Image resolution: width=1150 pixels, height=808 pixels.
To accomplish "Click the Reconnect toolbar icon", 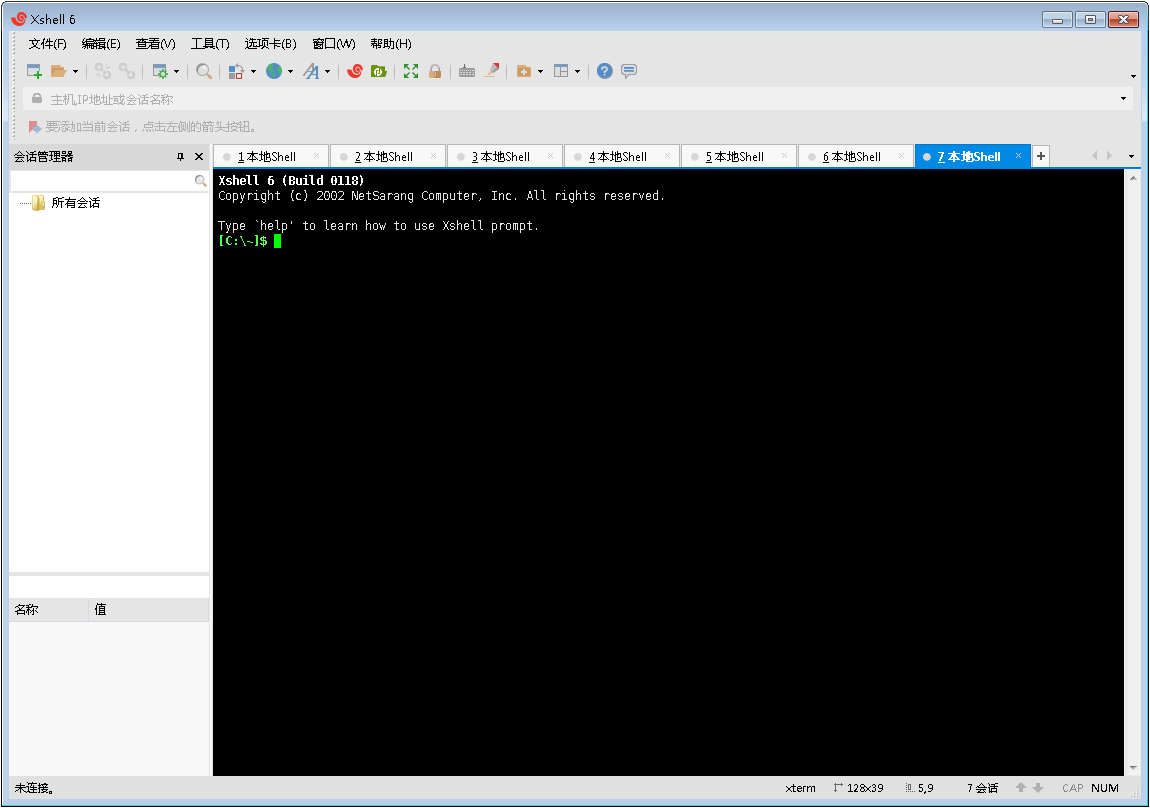I will pyautogui.click(x=103, y=71).
